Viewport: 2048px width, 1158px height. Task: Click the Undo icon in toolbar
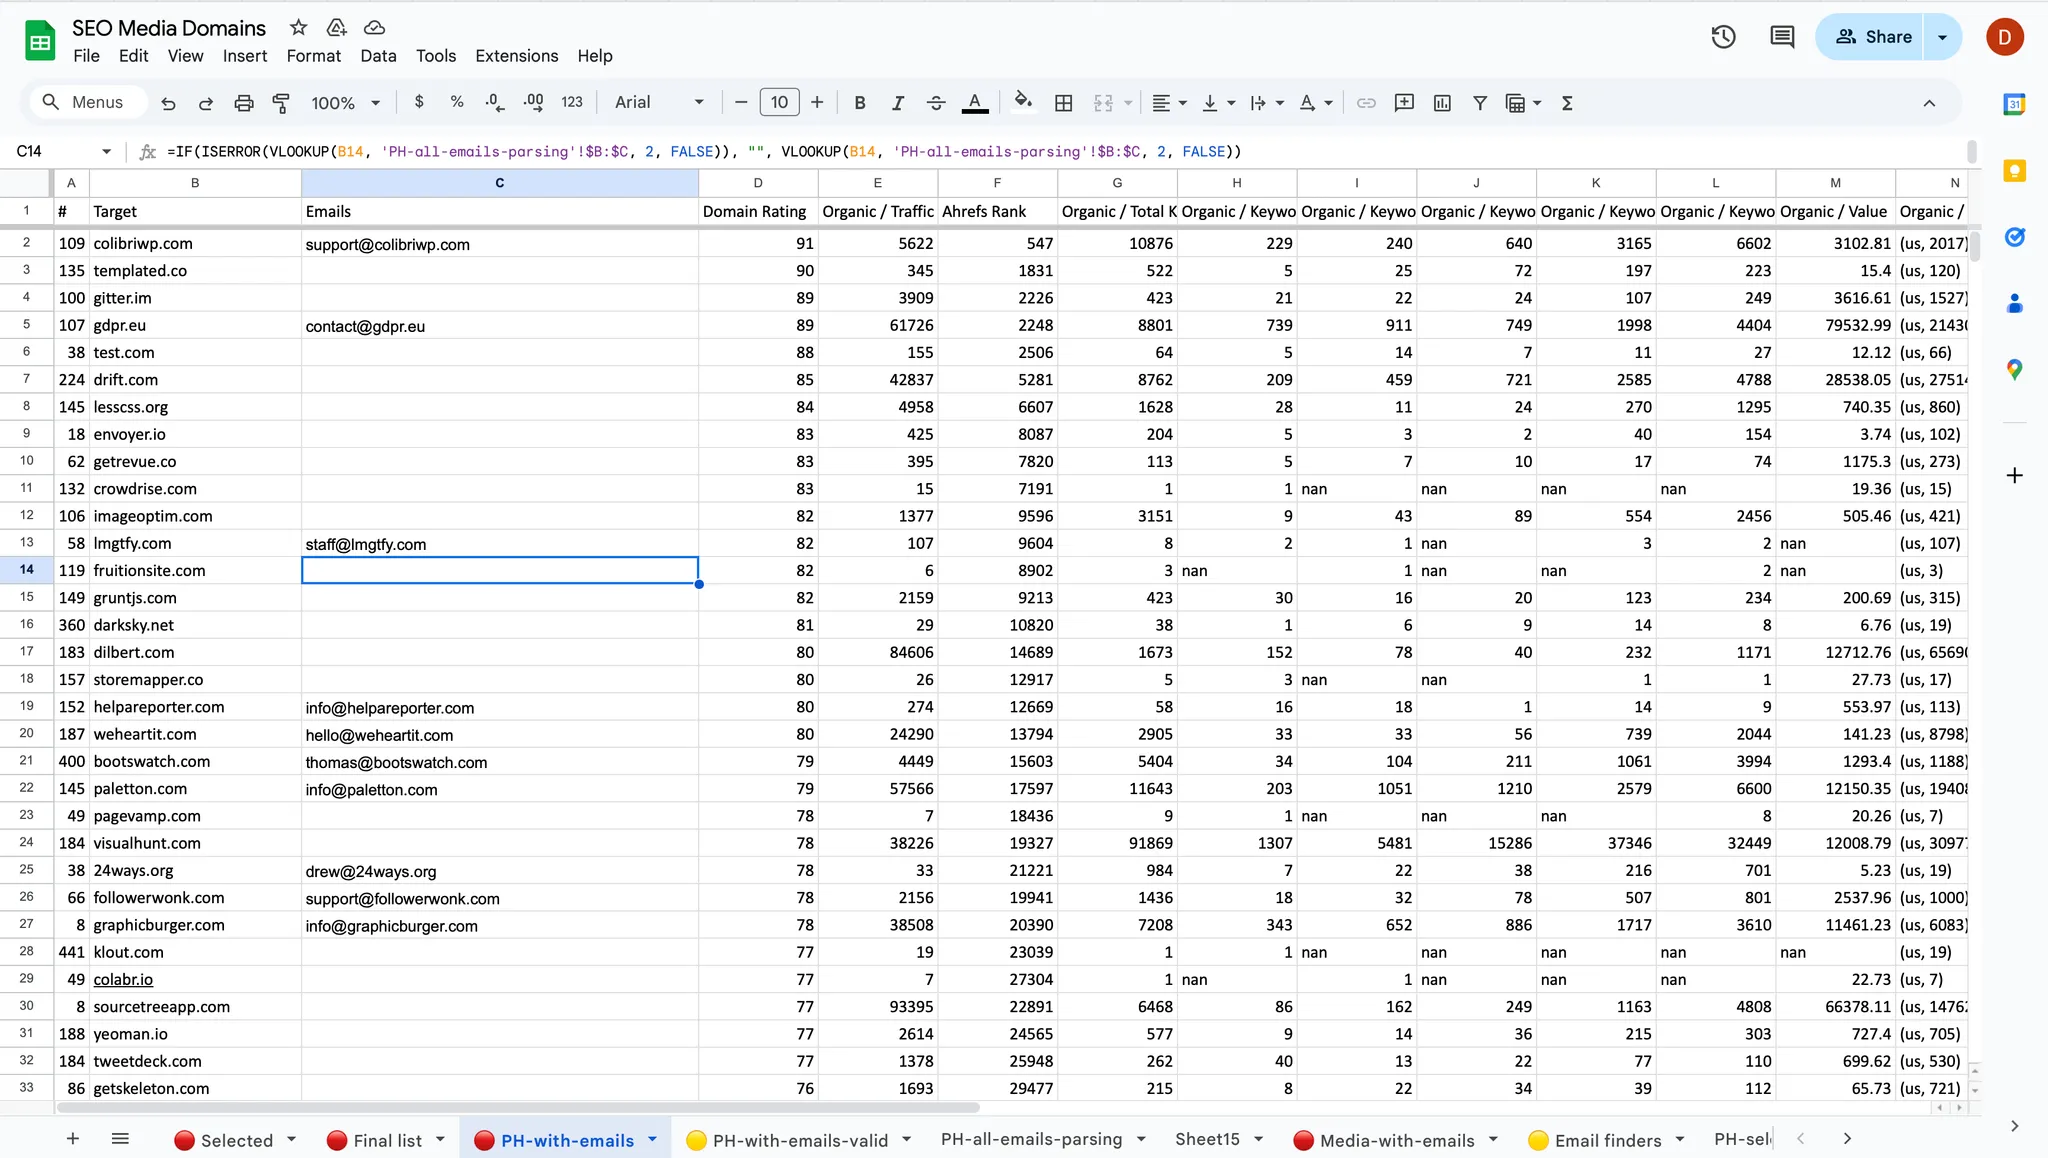coord(168,103)
